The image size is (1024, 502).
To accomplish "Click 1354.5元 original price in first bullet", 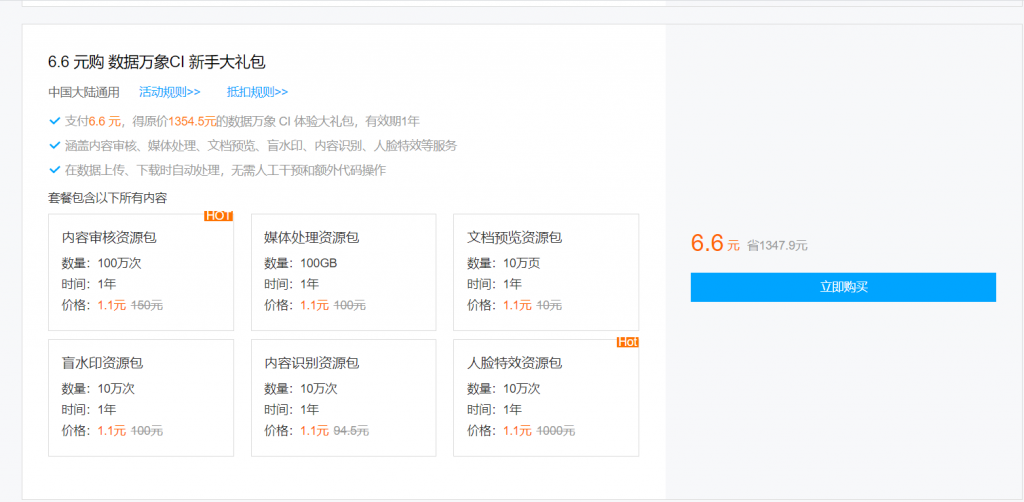I will 192,121.
